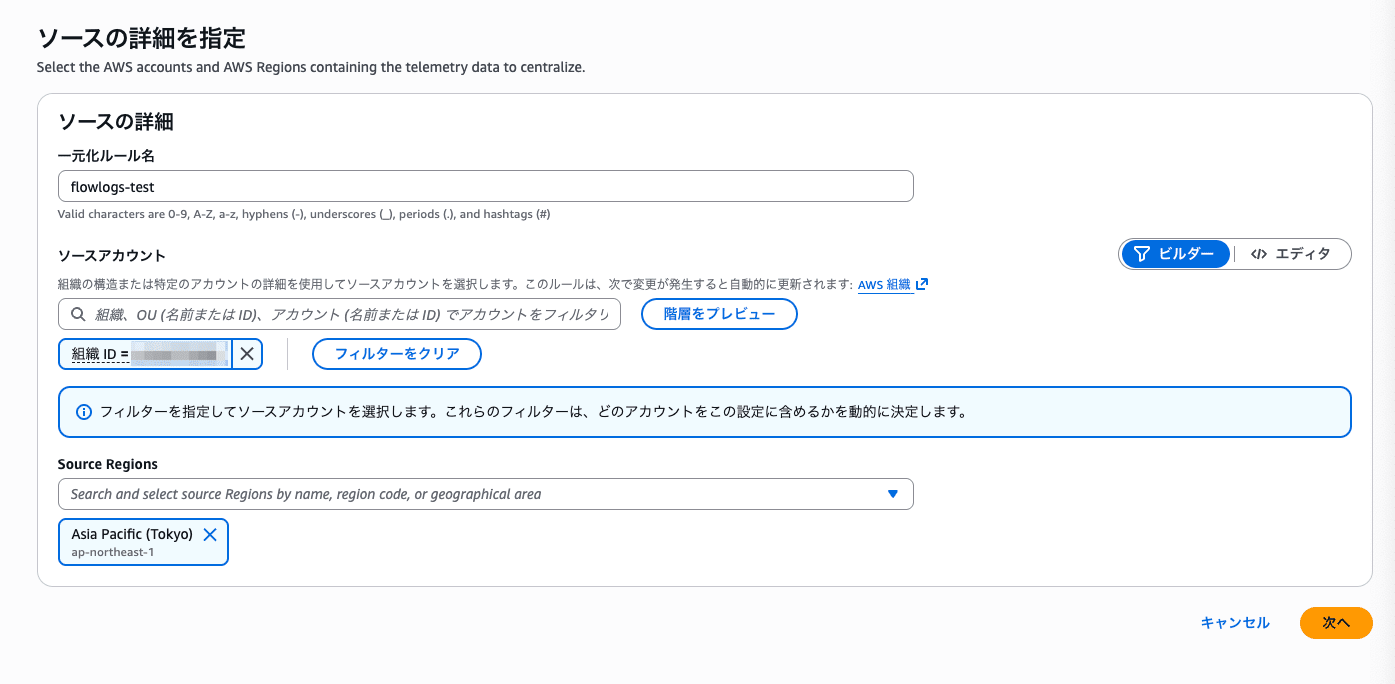Remove the 組織 ID filter with its X icon
Image resolution: width=1395 pixels, height=684 pixels.
(246, 353)
